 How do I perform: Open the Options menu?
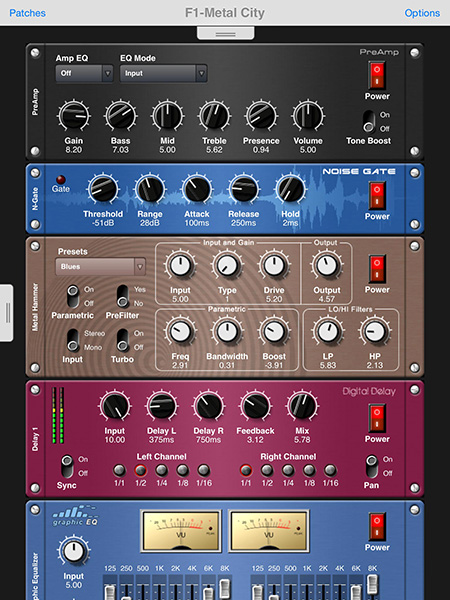pos(422,13)
